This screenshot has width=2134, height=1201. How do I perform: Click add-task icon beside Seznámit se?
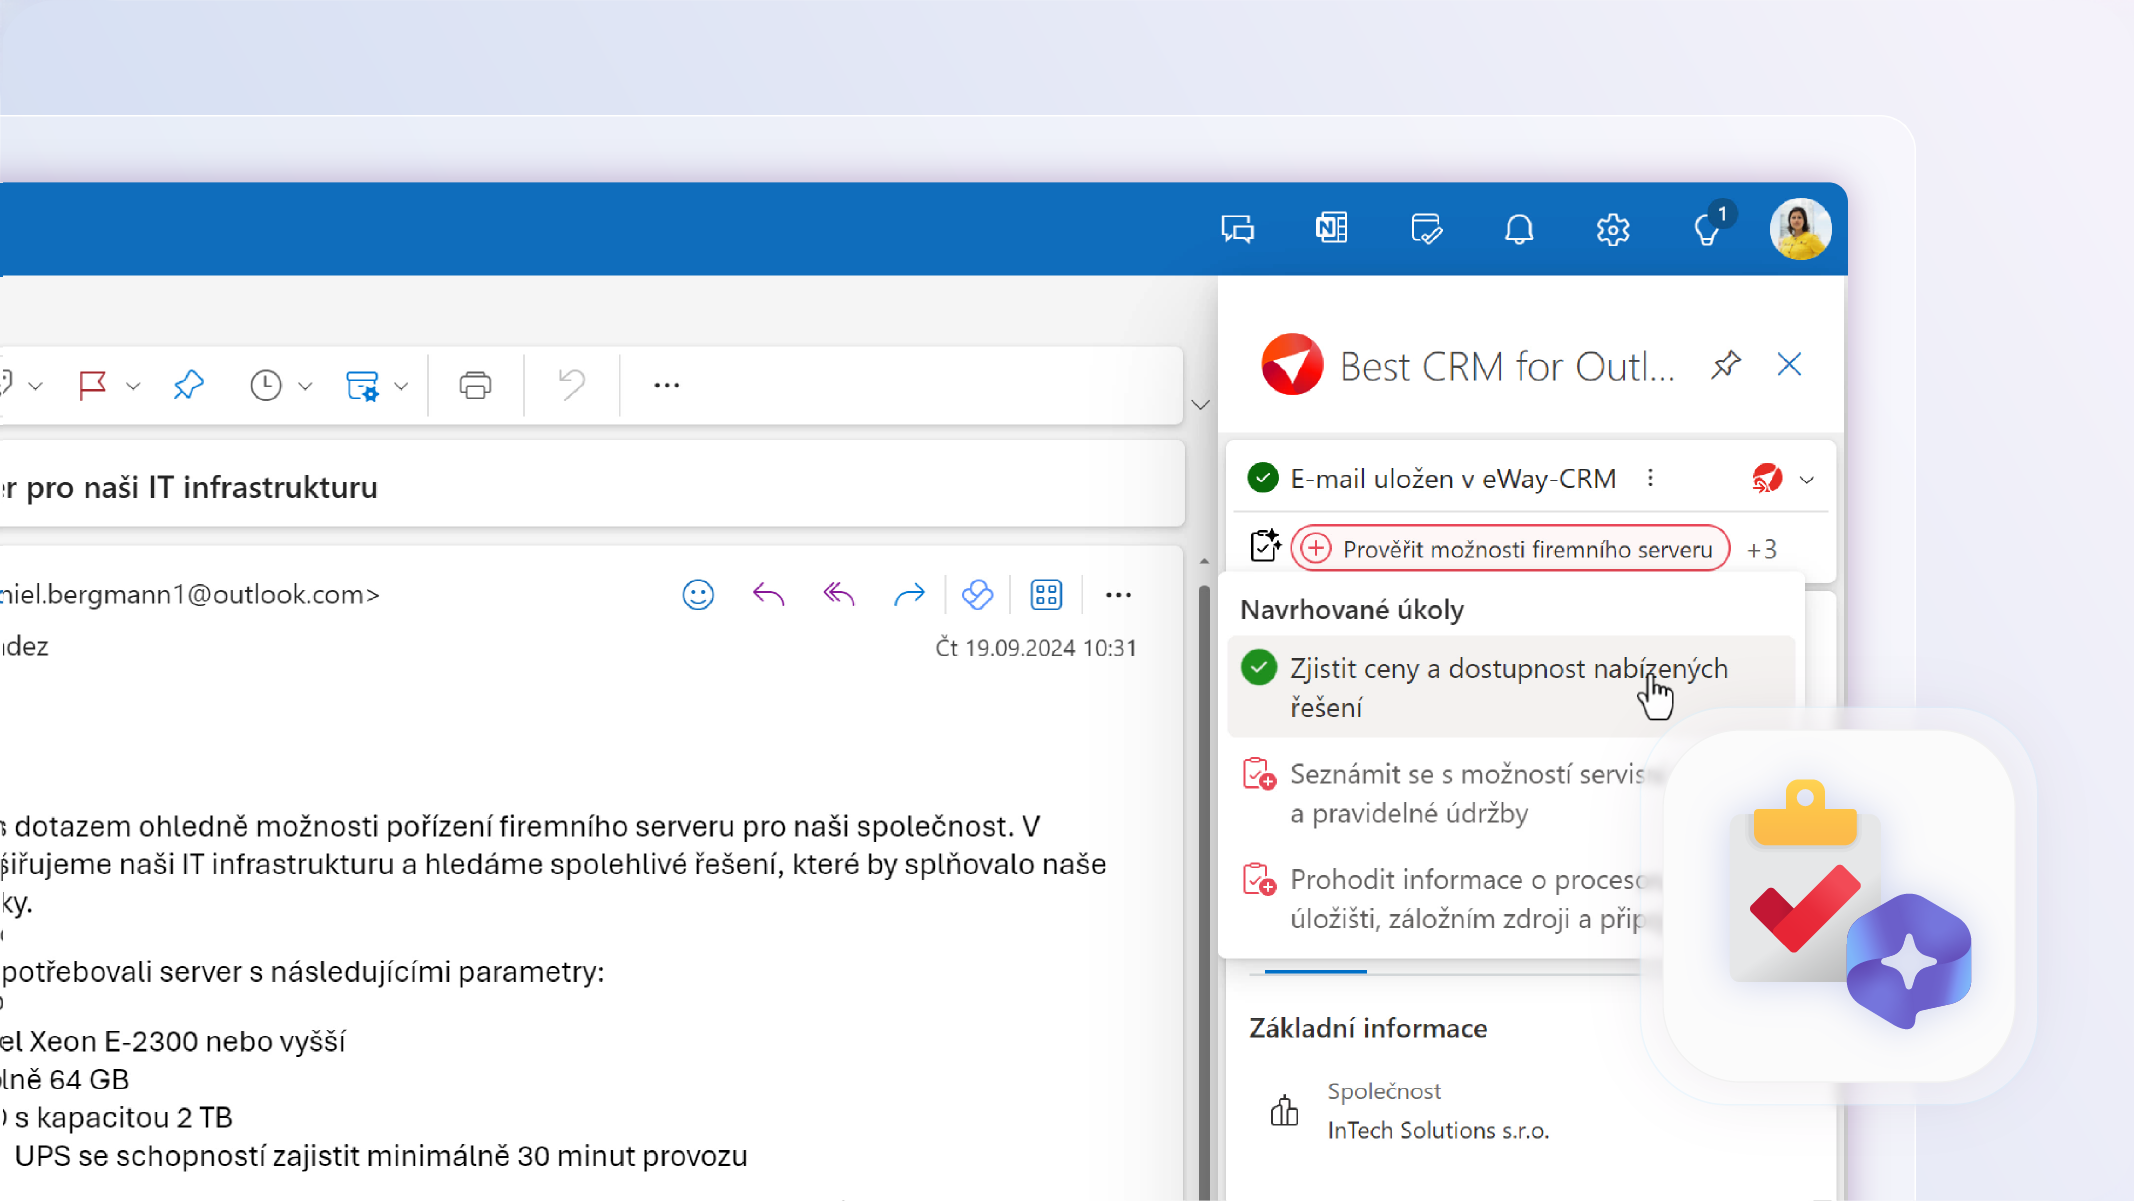(1259, 774)
